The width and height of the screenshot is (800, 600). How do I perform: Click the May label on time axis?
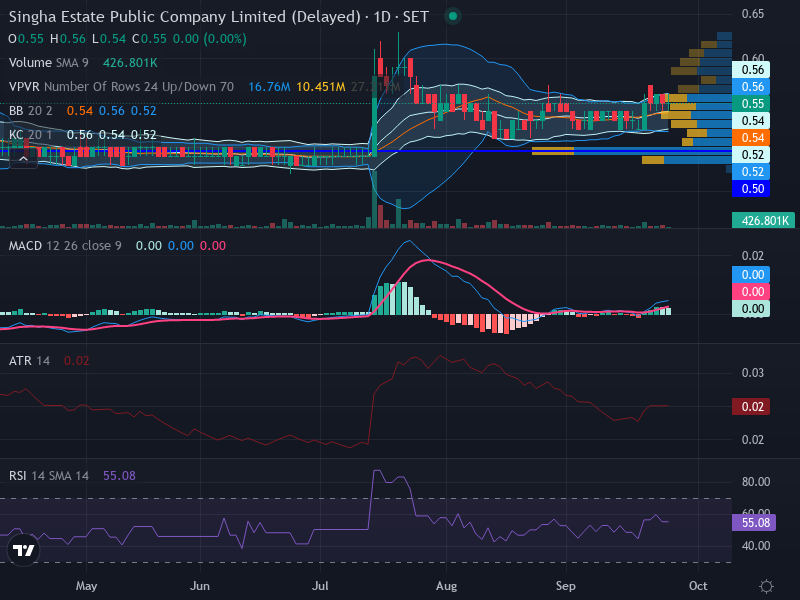tap(86, 586)
